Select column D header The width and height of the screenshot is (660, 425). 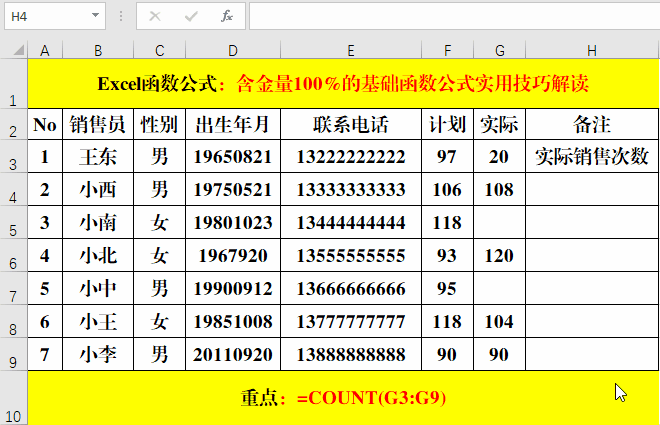coord(233,50)
